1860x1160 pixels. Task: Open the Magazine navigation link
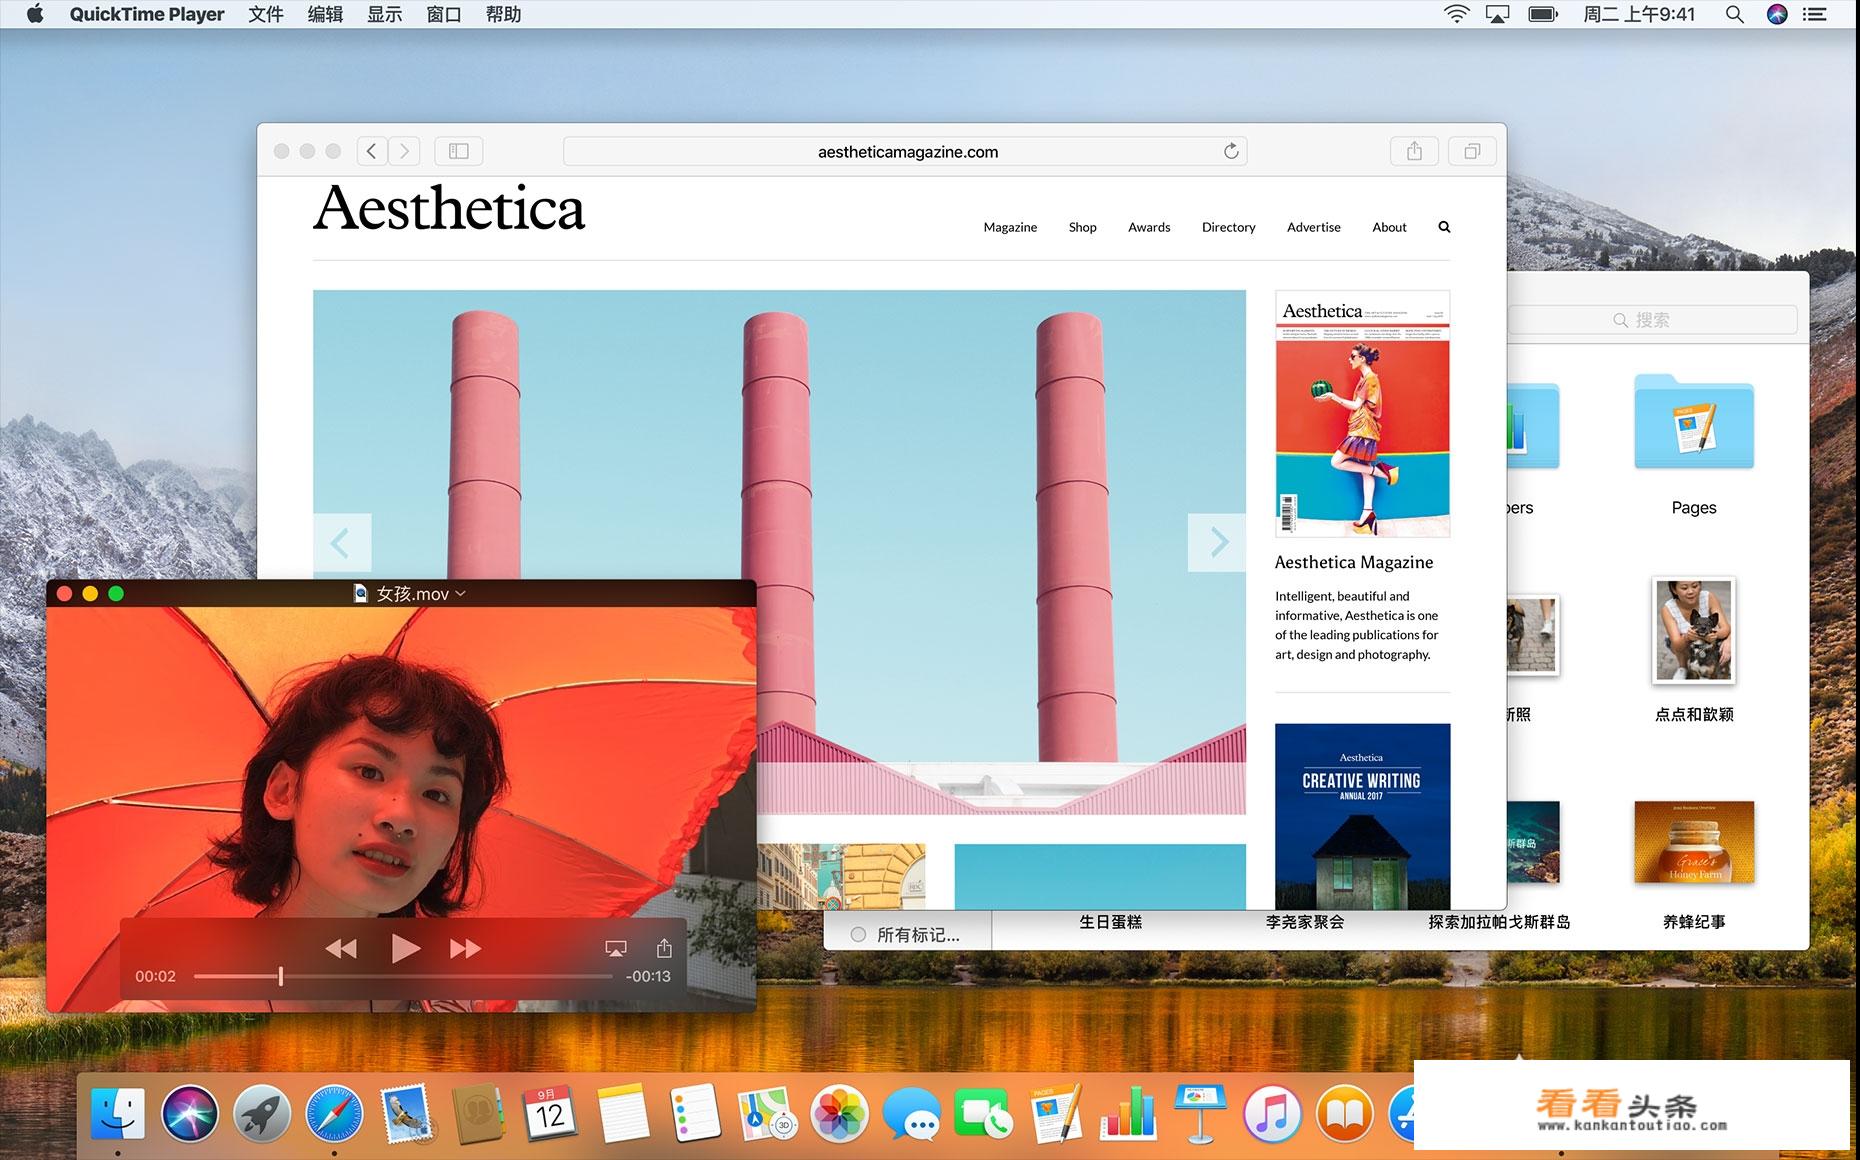(x=1010, y=227)
